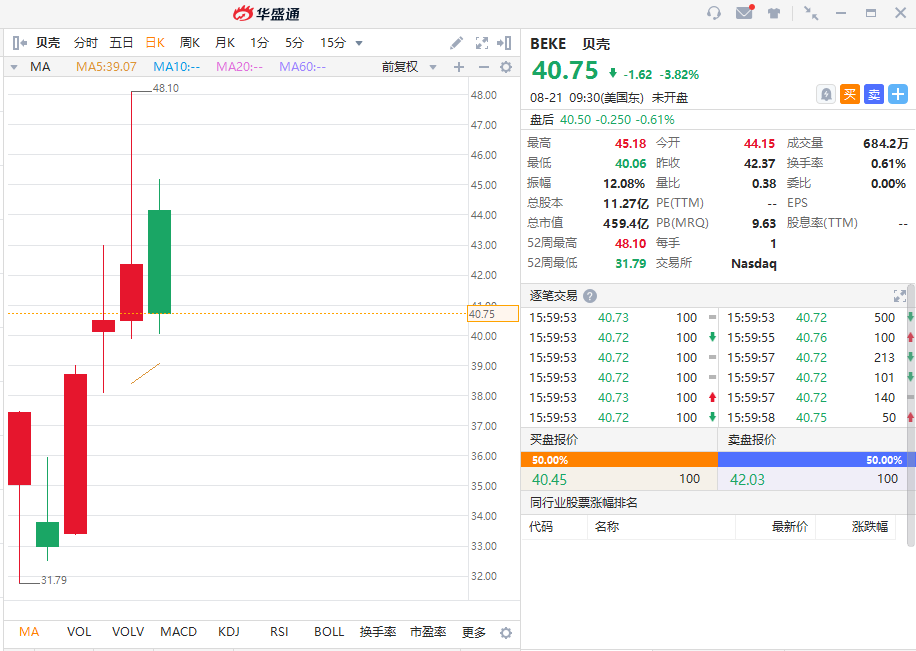Add BEKE to watchlist with plus icon

(898, 94)
